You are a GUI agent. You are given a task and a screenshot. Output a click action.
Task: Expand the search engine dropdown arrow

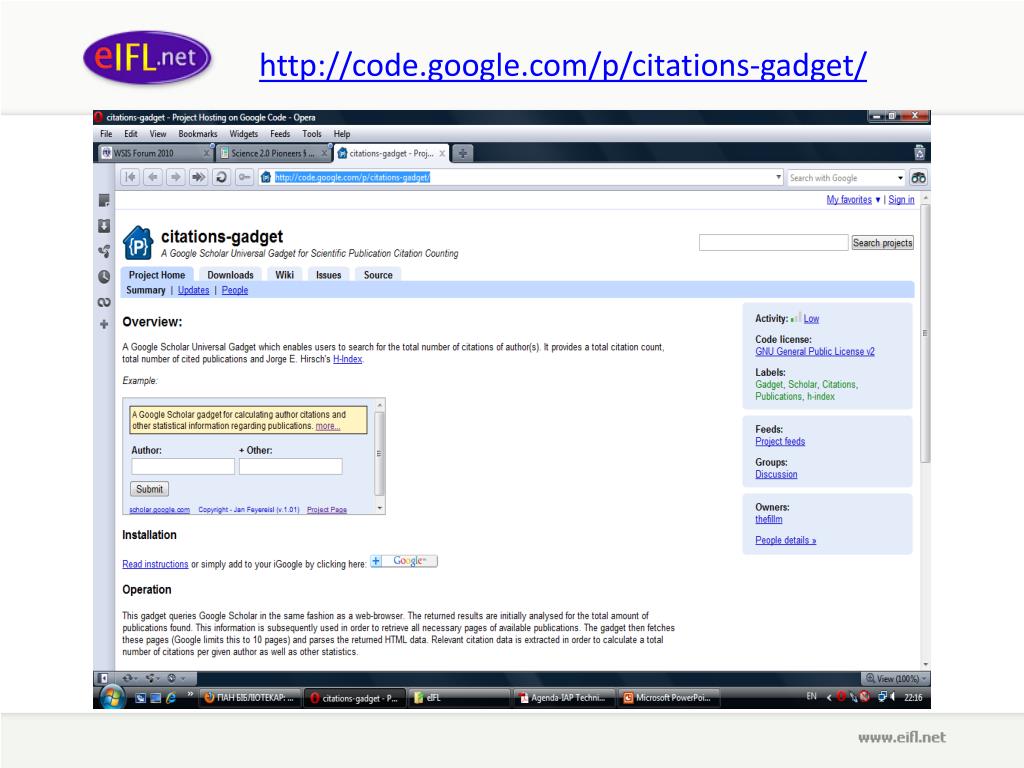900,178
